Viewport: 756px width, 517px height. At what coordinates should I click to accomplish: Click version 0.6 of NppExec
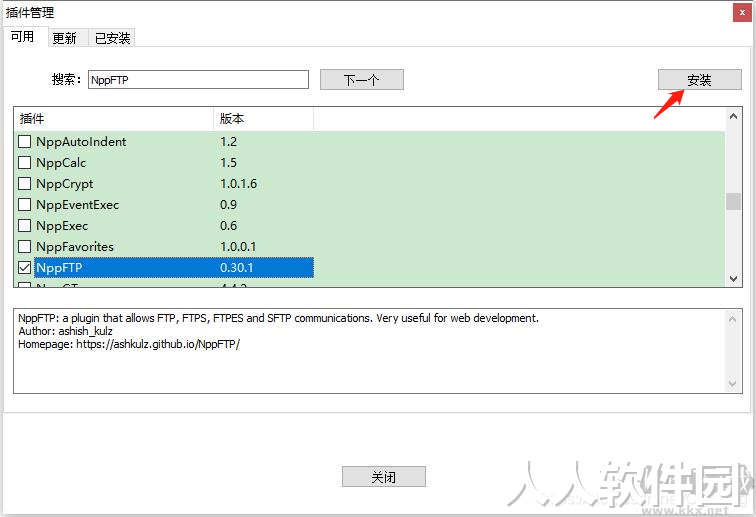point(229,226)
